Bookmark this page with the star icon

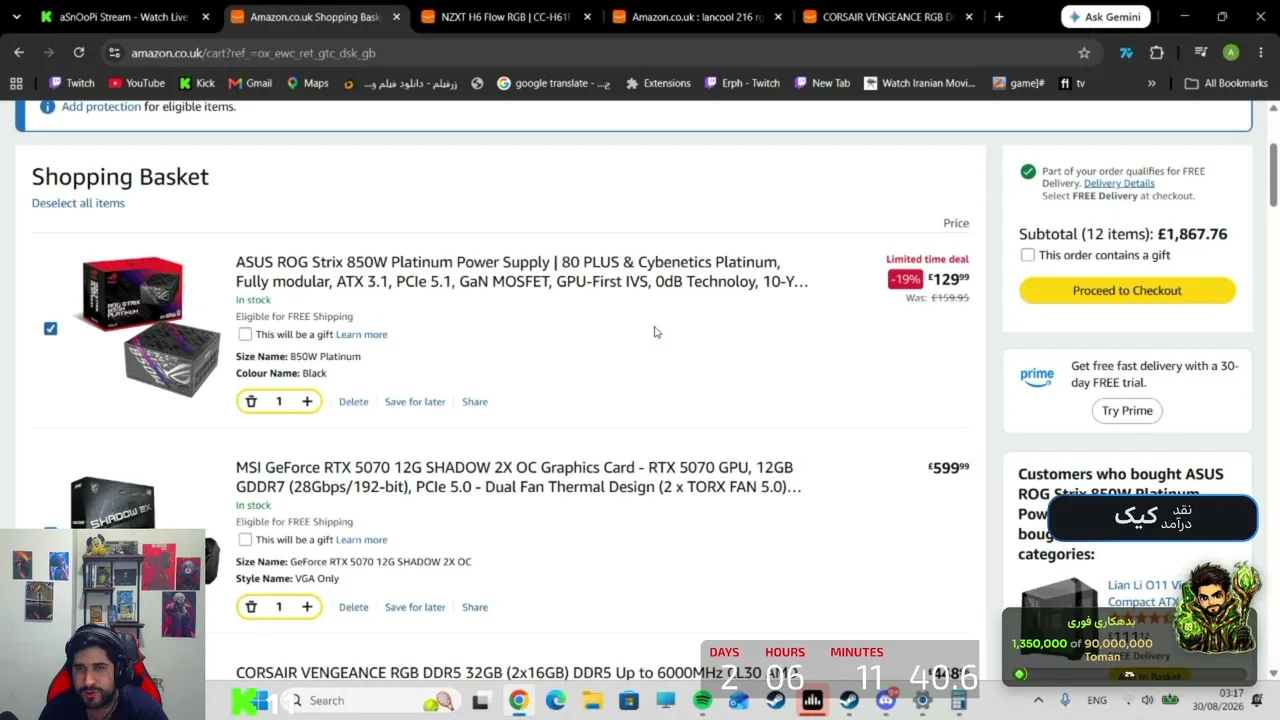click(x=1084, y=53)
